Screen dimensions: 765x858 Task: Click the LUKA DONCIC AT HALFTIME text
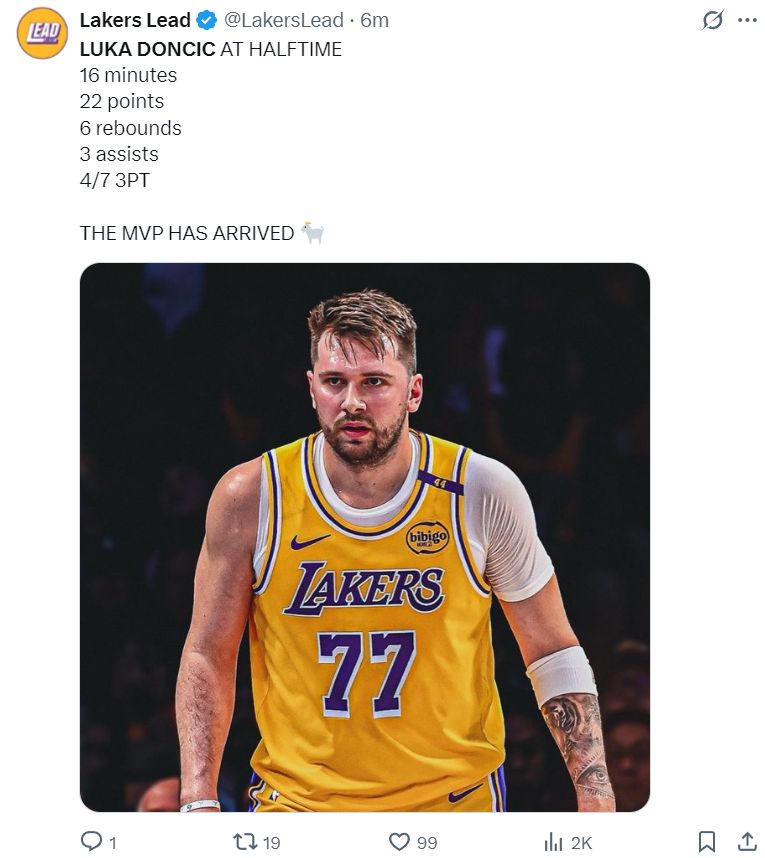coord(210,49)
